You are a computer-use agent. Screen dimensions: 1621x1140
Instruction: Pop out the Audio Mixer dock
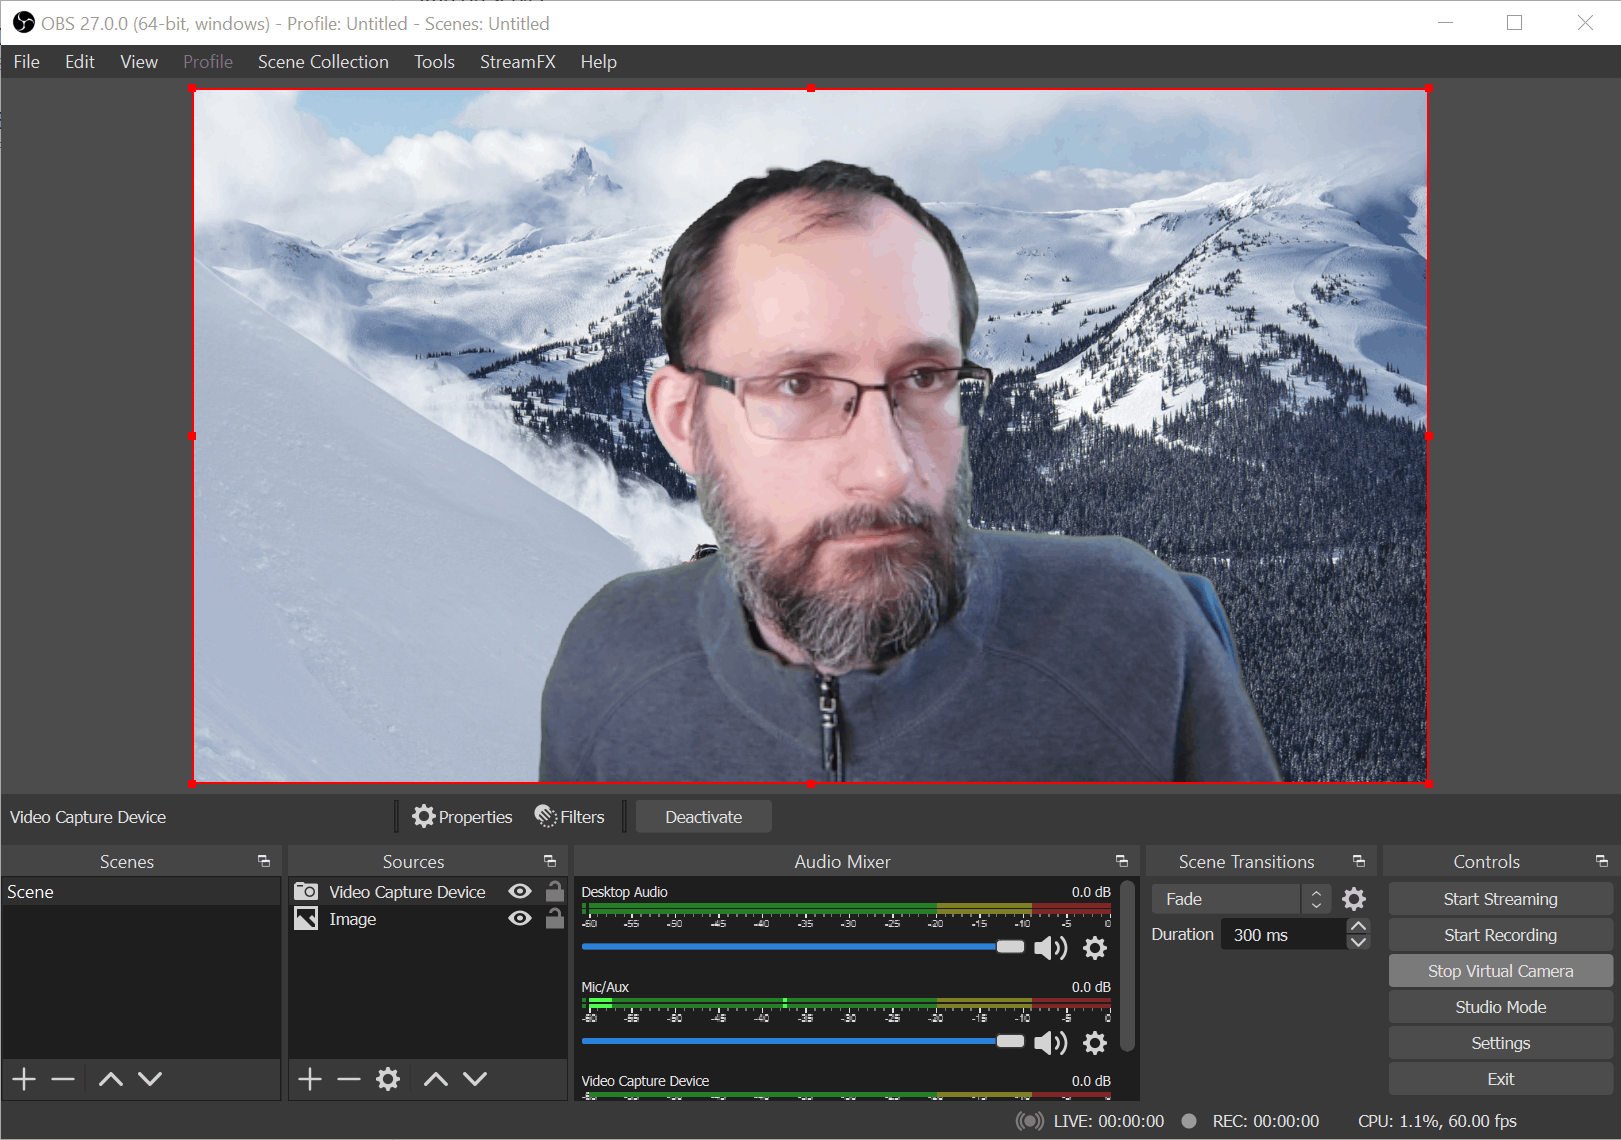pyautogui.click(x=1122, y=861)
